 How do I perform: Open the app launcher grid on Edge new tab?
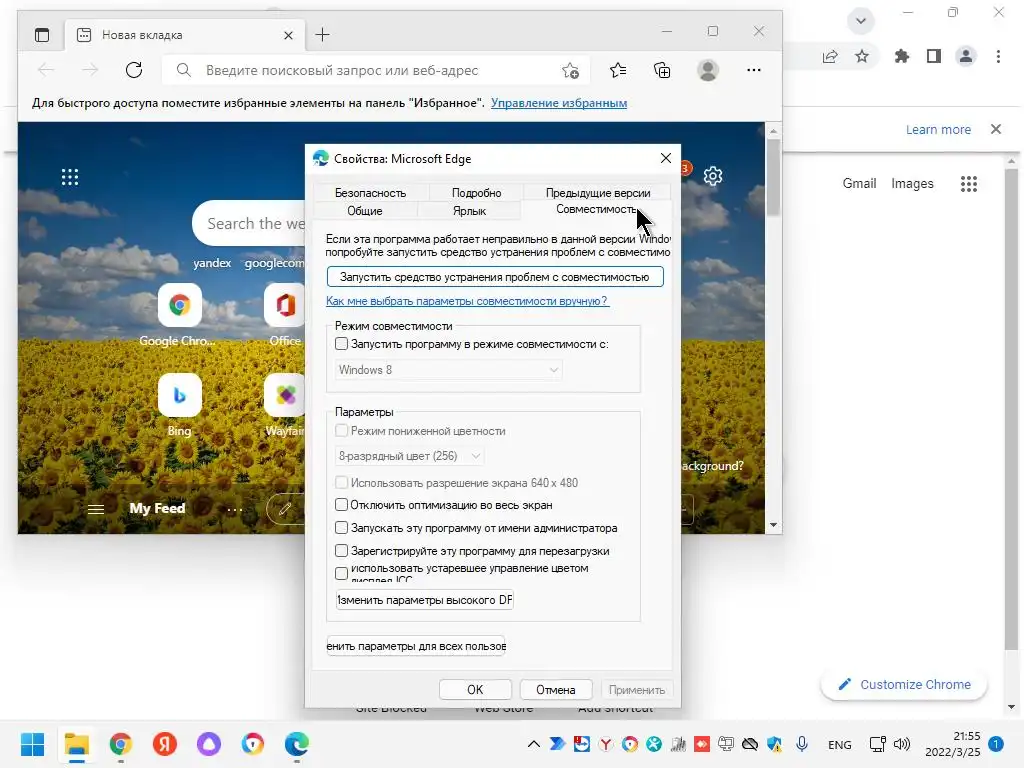pos(70,177)
